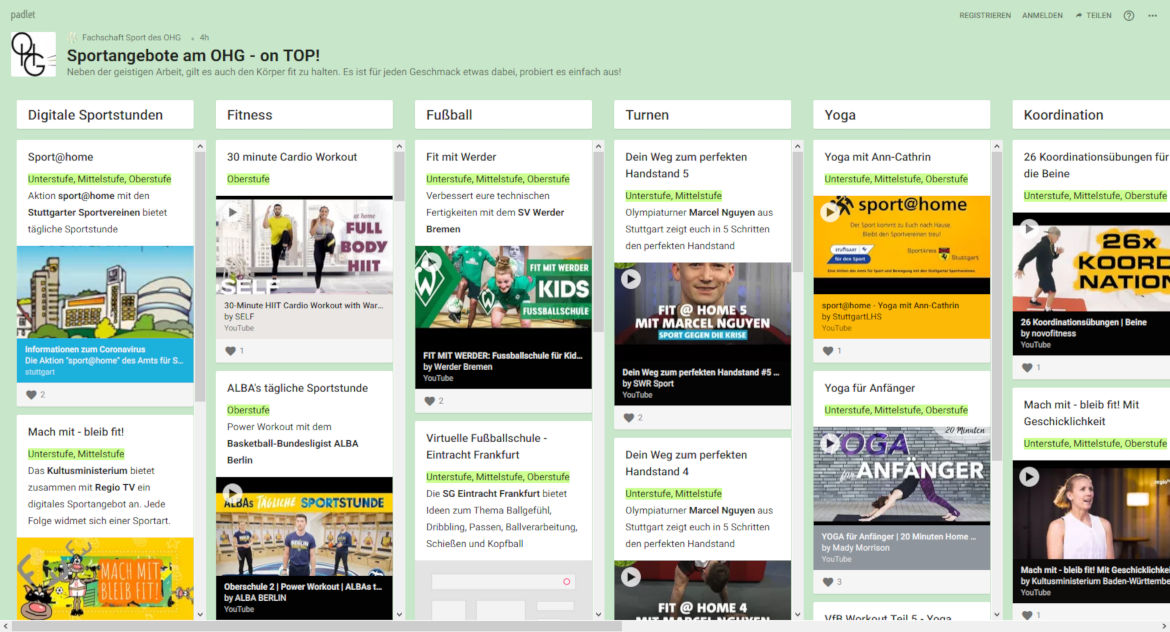Open Dein Weg zum perfekten Handstand 4 title
Screen dimensions: 1170x632
pyautogui.click(x=686, y=463)
